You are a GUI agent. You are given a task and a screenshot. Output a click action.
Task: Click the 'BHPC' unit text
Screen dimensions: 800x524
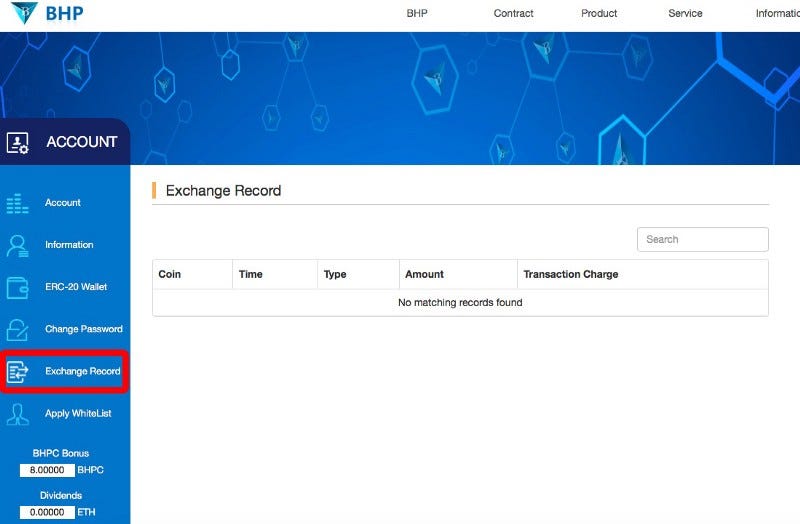[90, 470]
